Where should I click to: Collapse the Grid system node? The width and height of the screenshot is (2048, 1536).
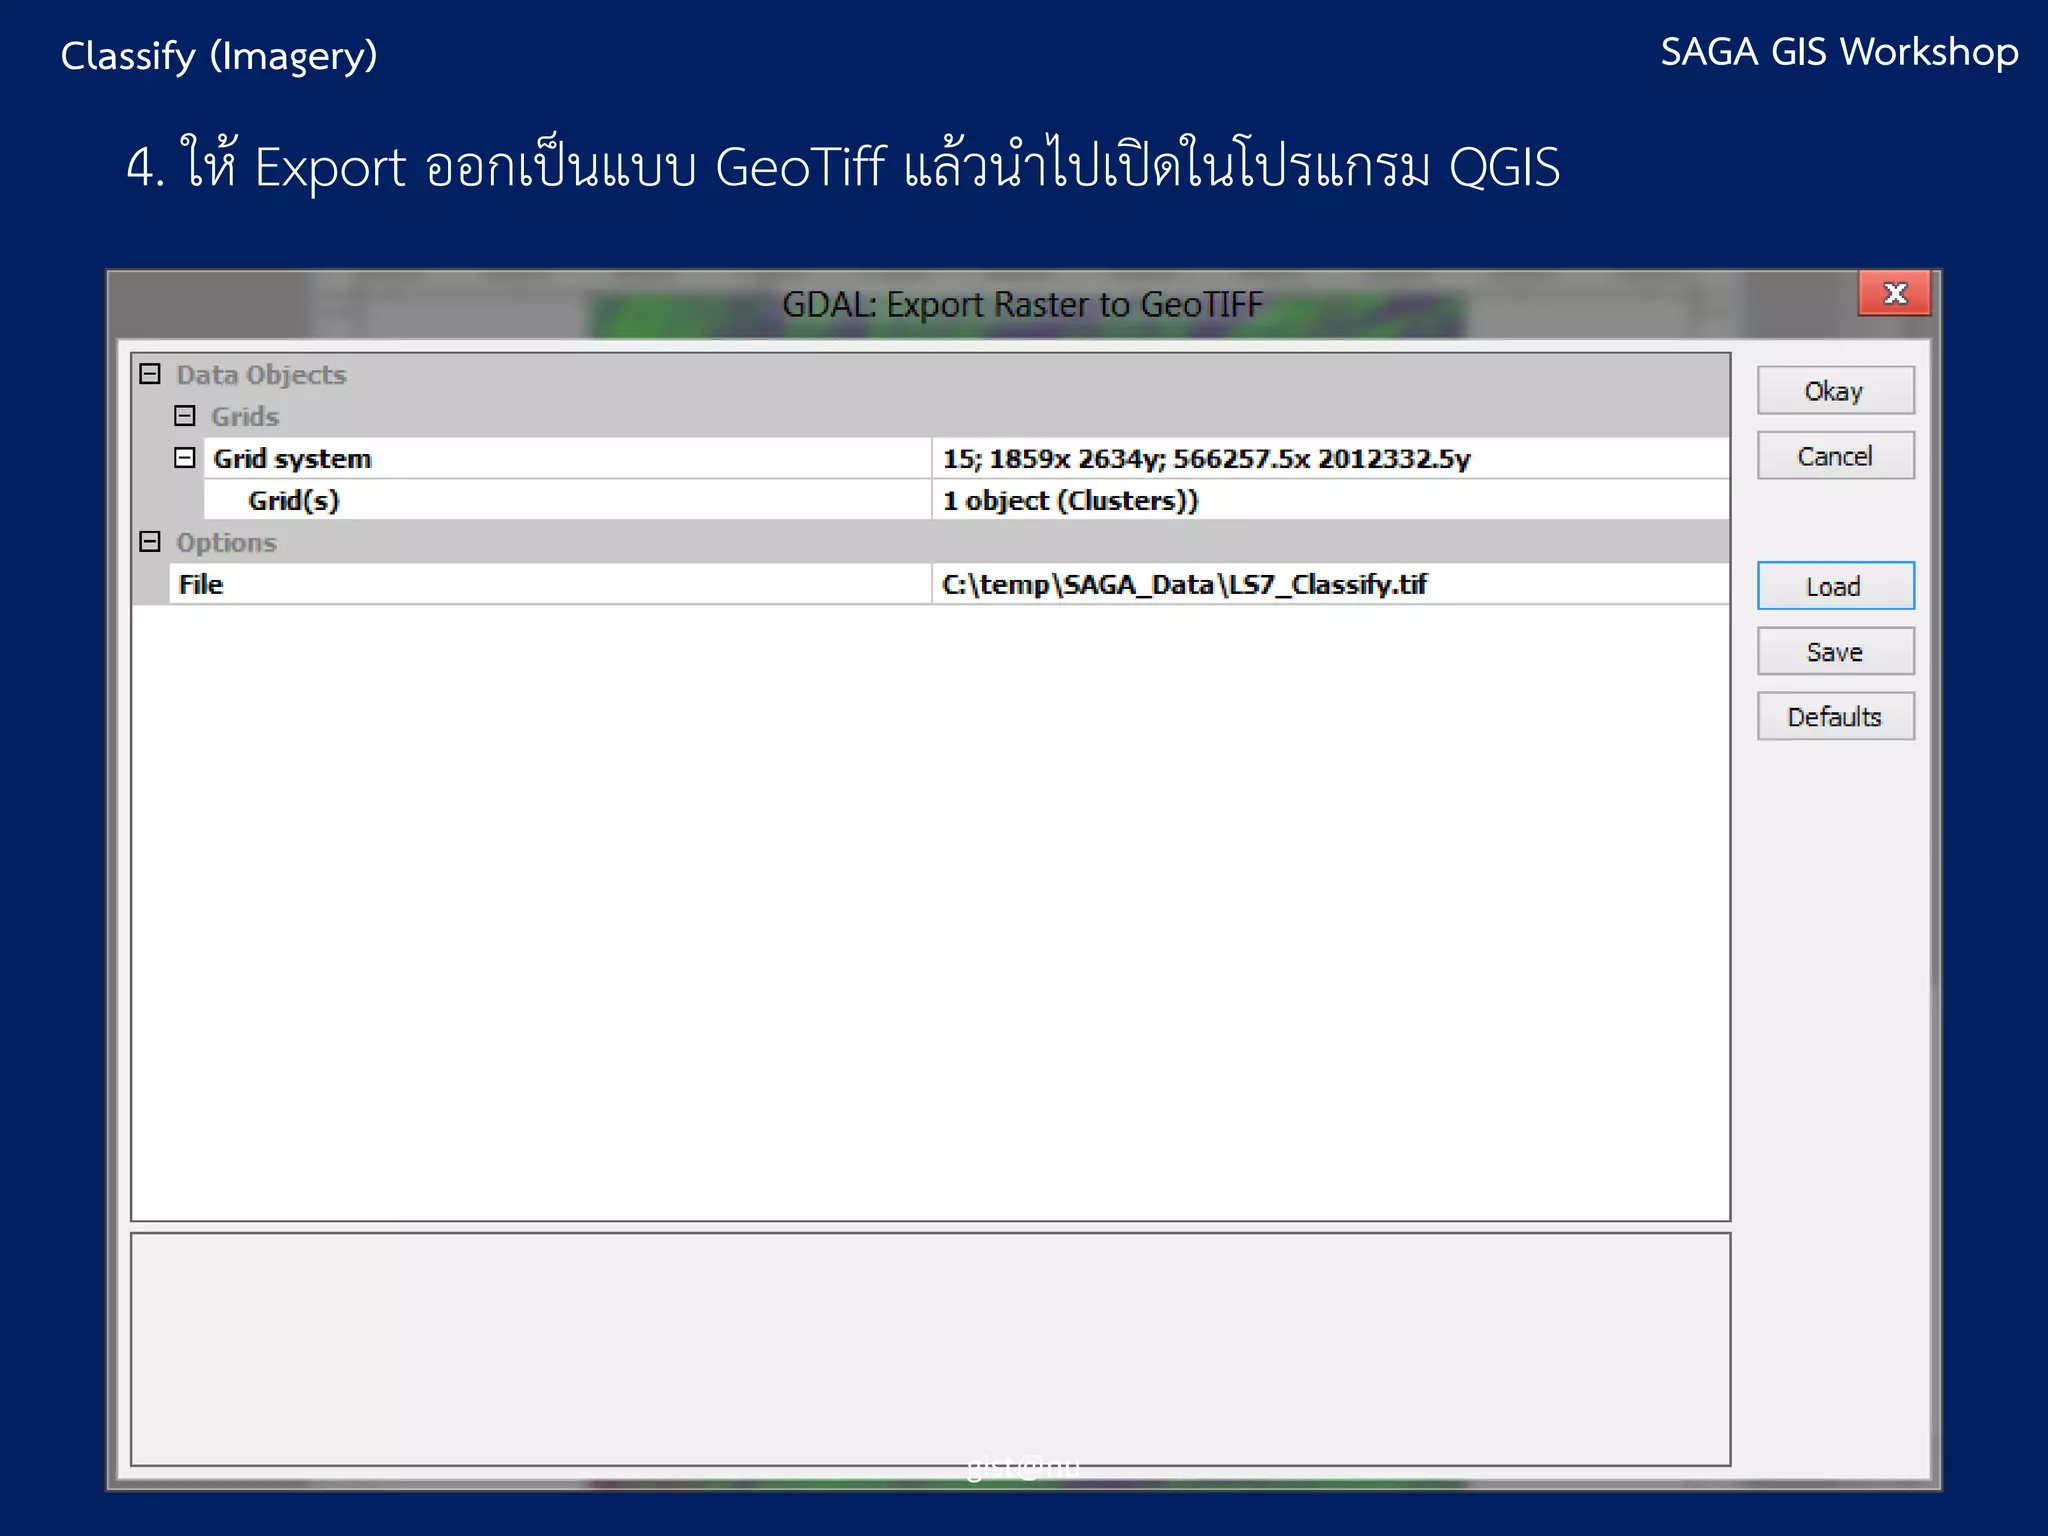185,458
